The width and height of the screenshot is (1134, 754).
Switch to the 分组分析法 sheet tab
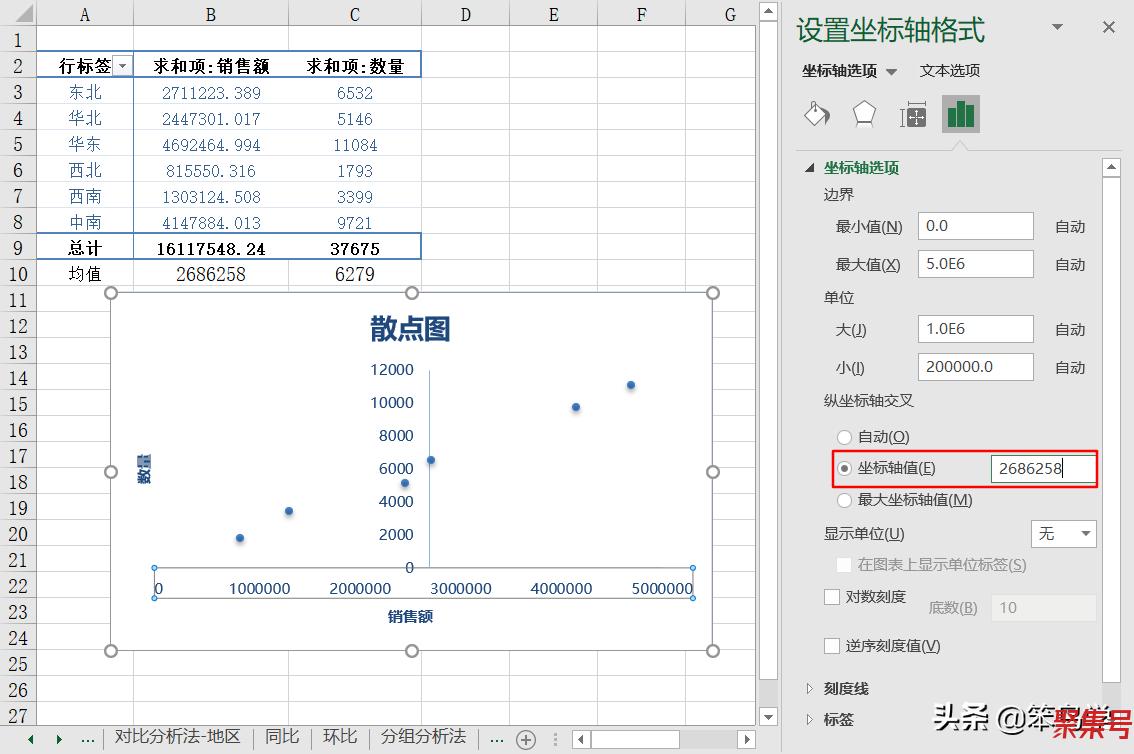tap(423, 737)
